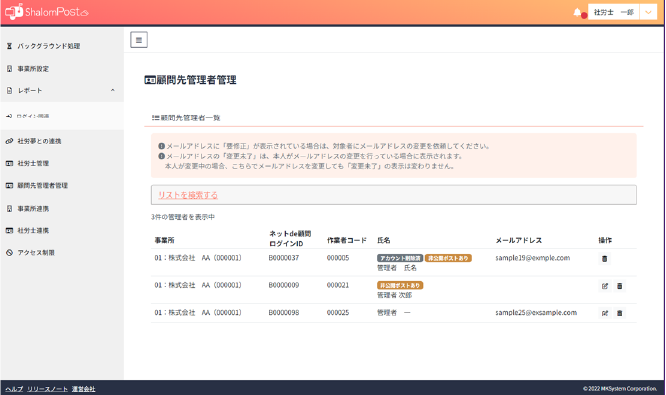
Task: Delete the sample25@exsample.com row via trash icon
Action: coord(620,313)
